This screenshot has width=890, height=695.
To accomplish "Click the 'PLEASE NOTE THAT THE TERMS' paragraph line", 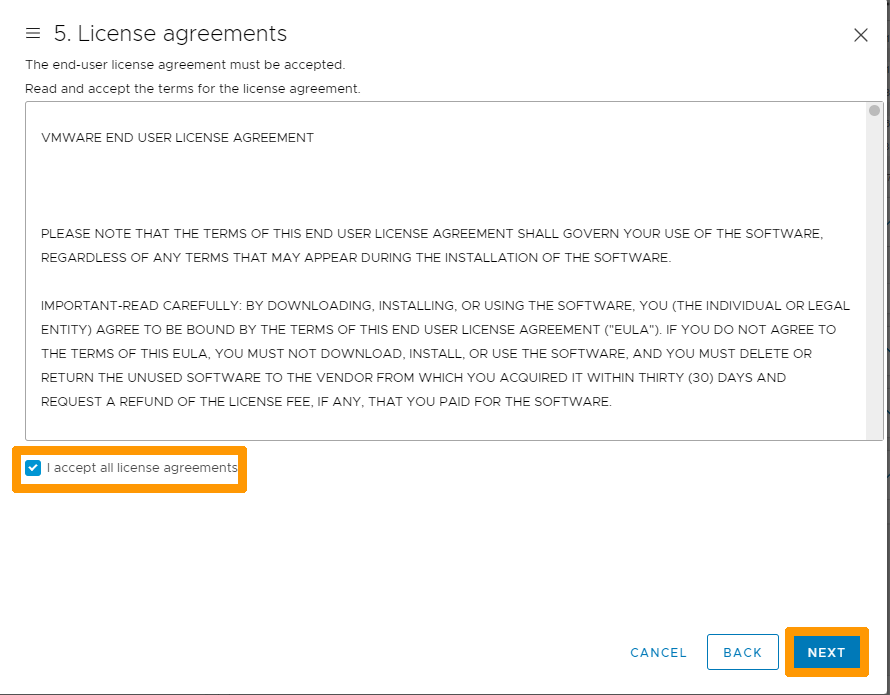I will (432, 234).
